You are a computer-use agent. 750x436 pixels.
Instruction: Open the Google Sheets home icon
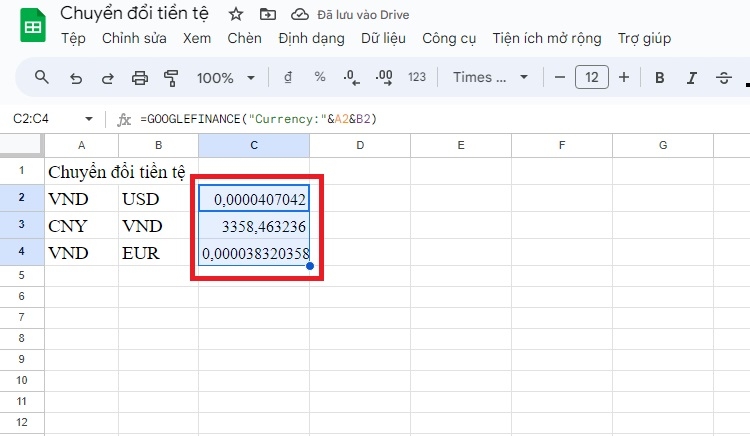coord(33,26)
